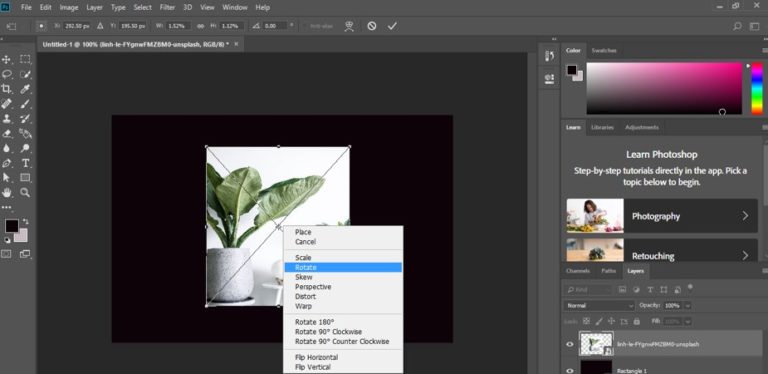Switch to the Channels tab

click(577, 271)
